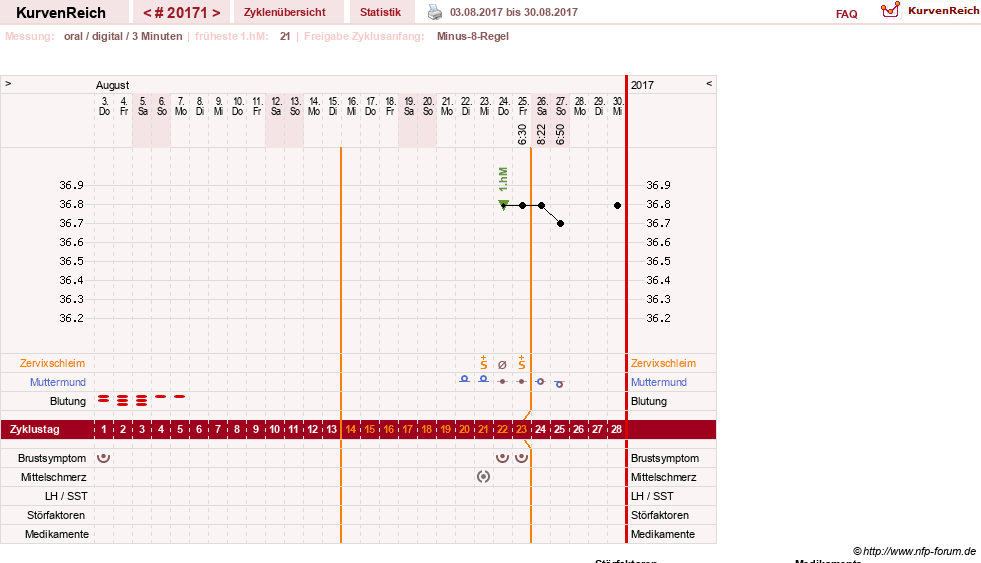Click the left Muttermund row label

point(58,382)
